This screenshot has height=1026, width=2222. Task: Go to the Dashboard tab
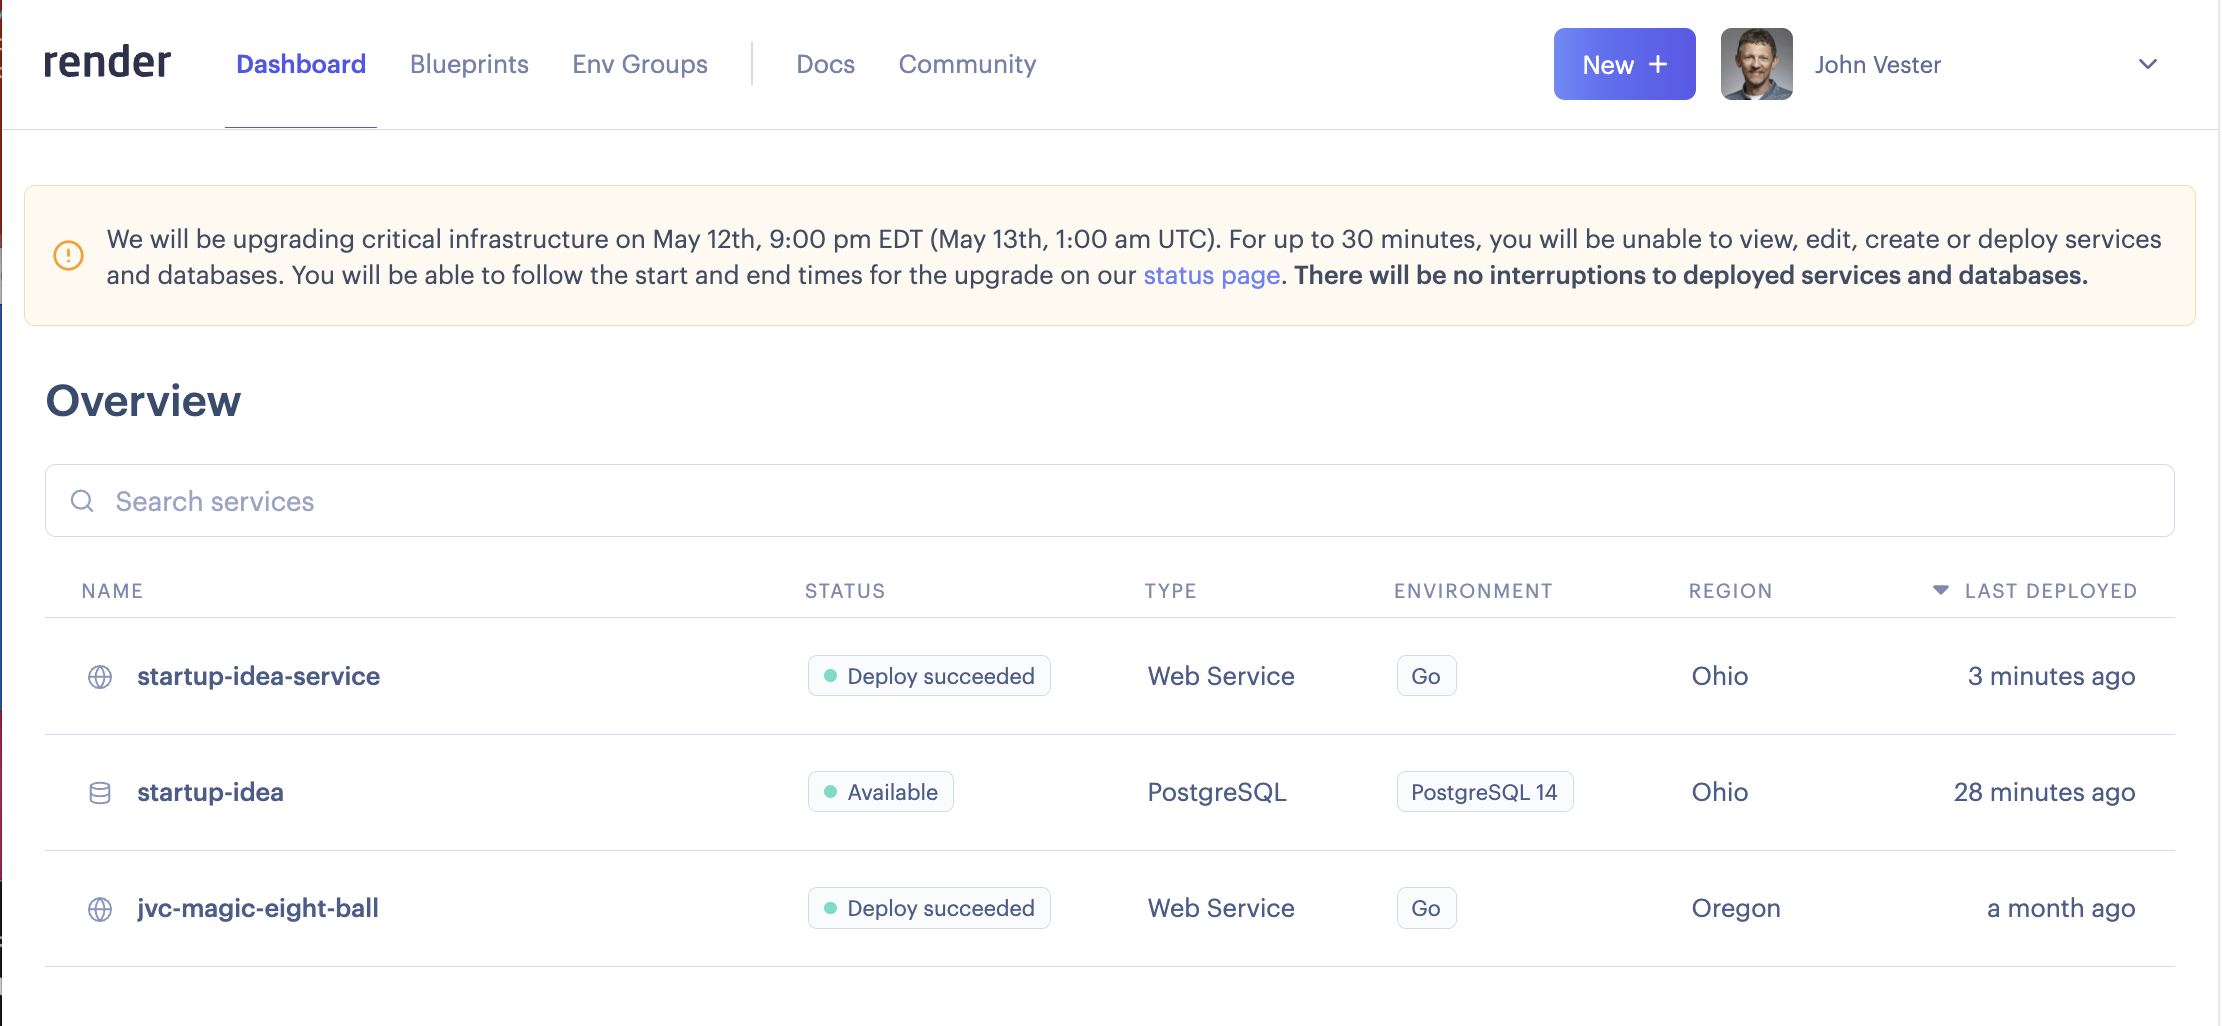pyautogui.click(x=301, y=64)
